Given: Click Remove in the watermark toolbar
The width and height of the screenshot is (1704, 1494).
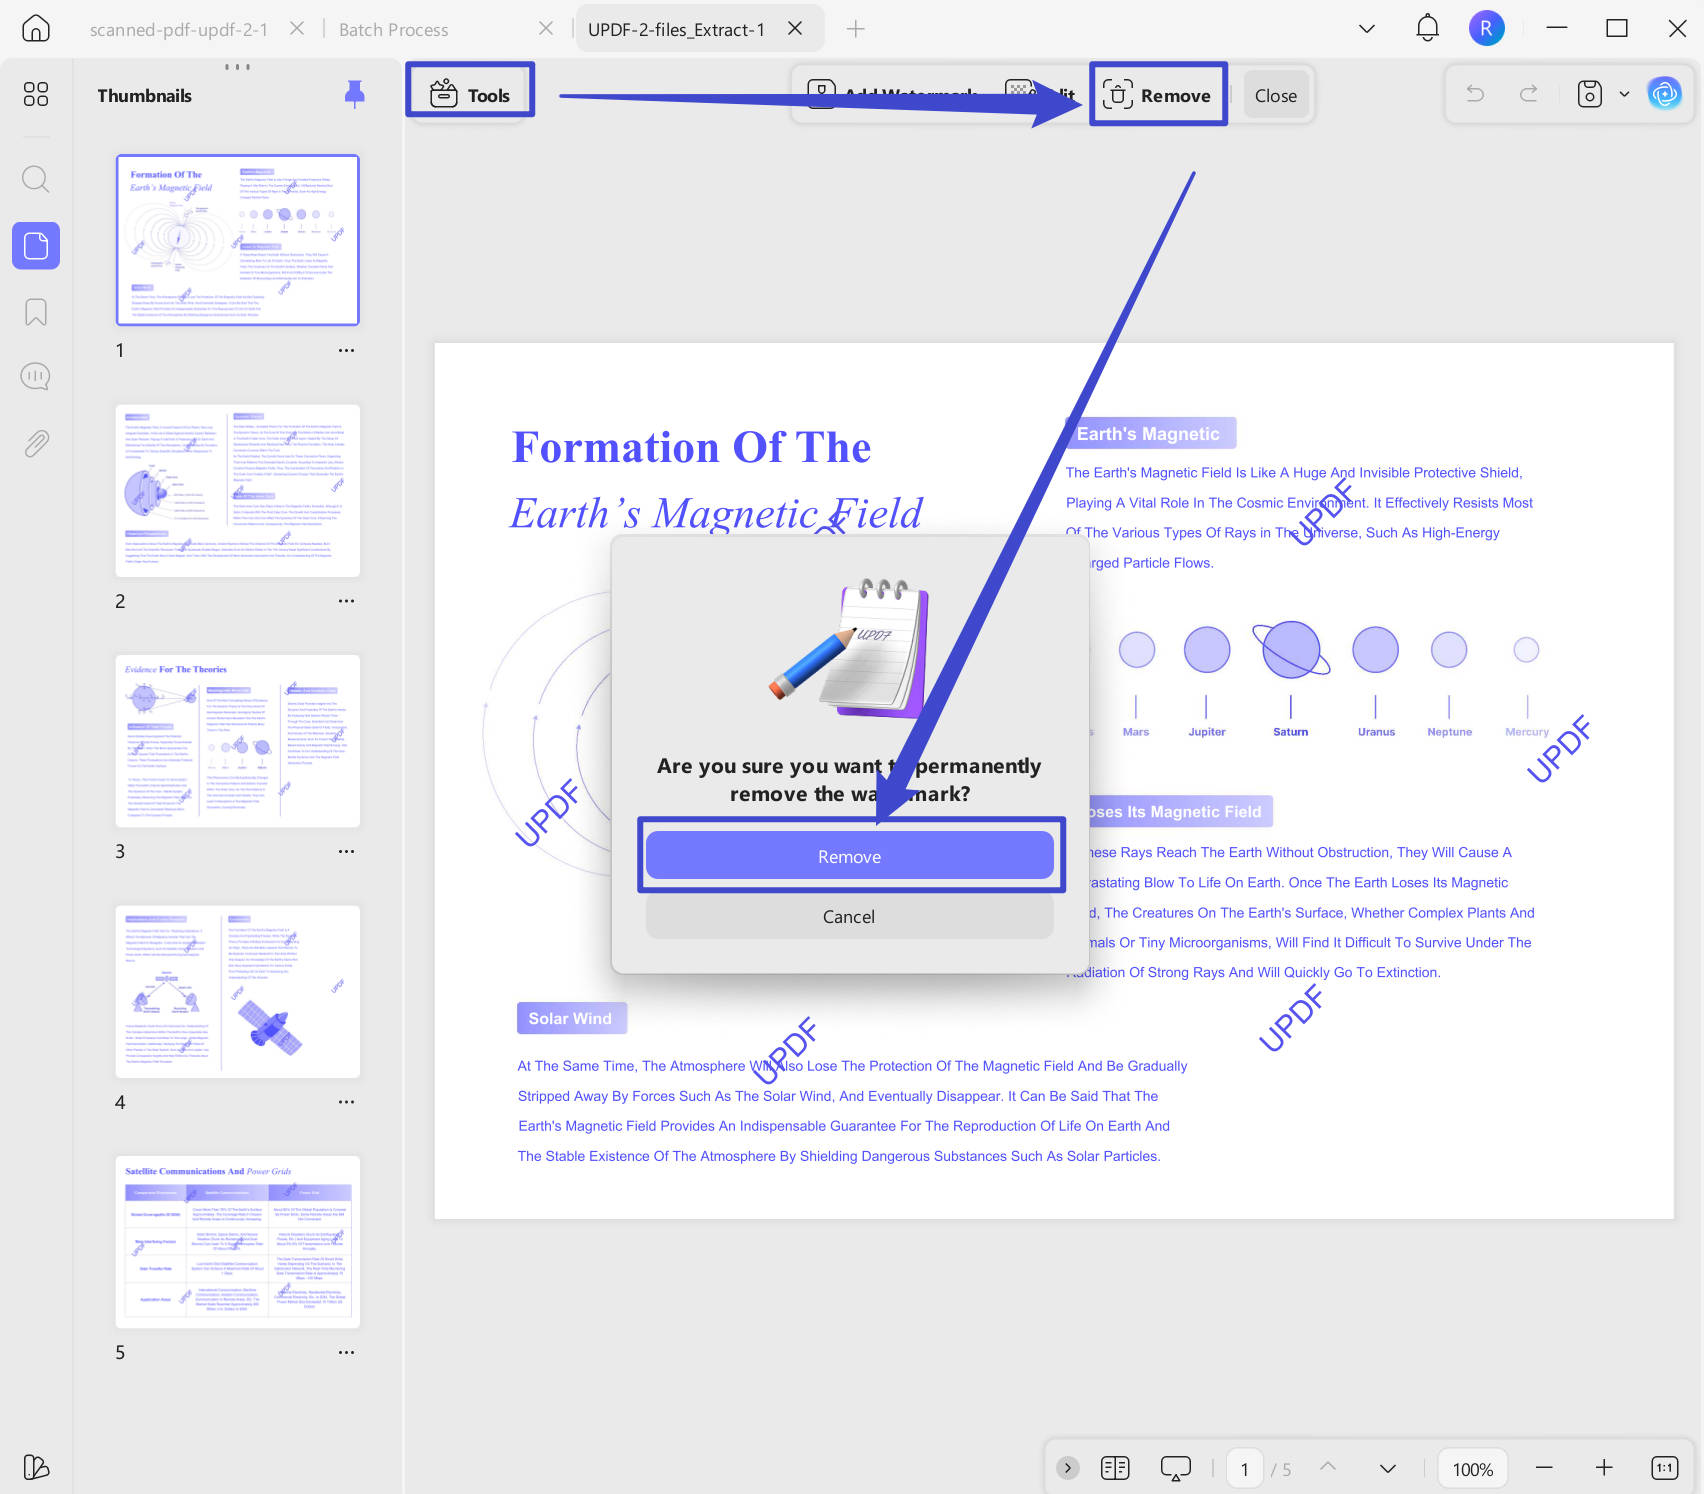Looking at the screenshot, I should tap(1157, 95).
